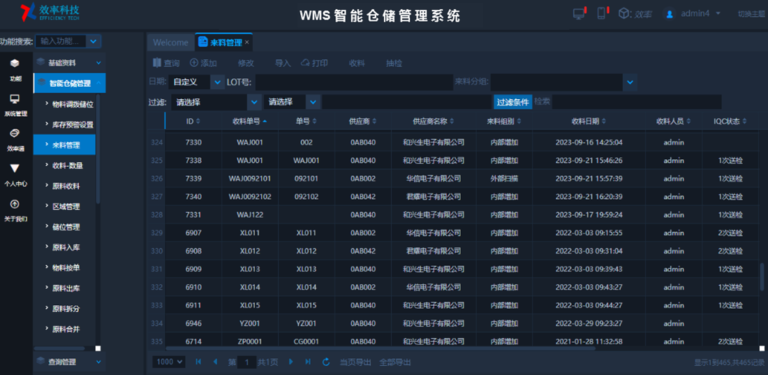Go to next page arrow
Image resolution: width=768 pixels, height=375 pixels.
[291, 362]
